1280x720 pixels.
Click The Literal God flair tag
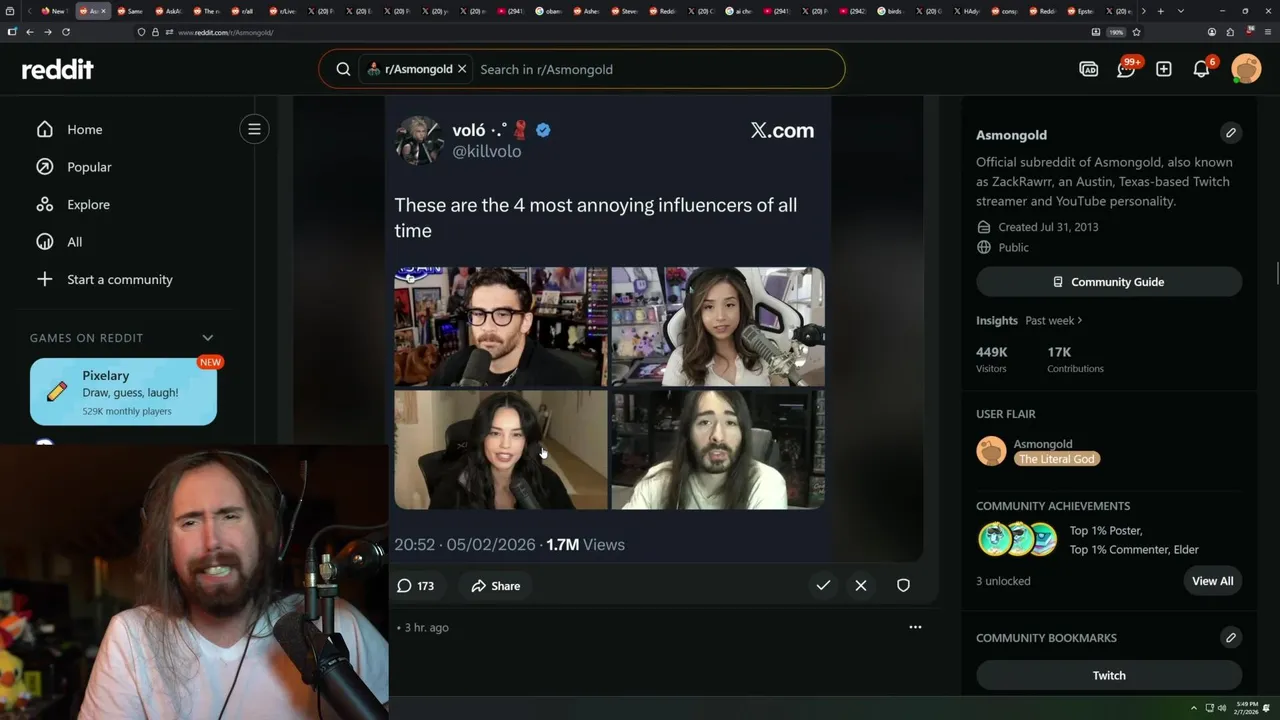(1057, 459)
